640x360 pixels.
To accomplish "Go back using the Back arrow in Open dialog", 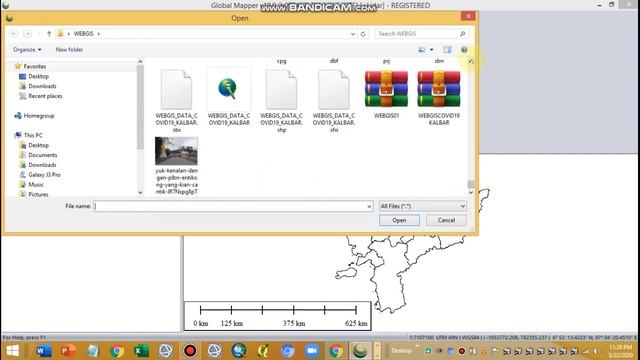I will point(14,33).
